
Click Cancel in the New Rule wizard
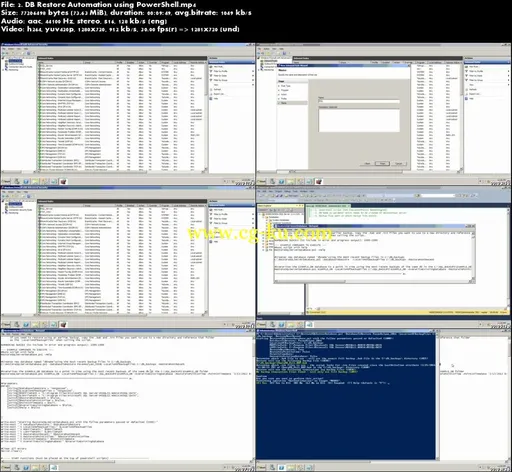tap(399, 163)
